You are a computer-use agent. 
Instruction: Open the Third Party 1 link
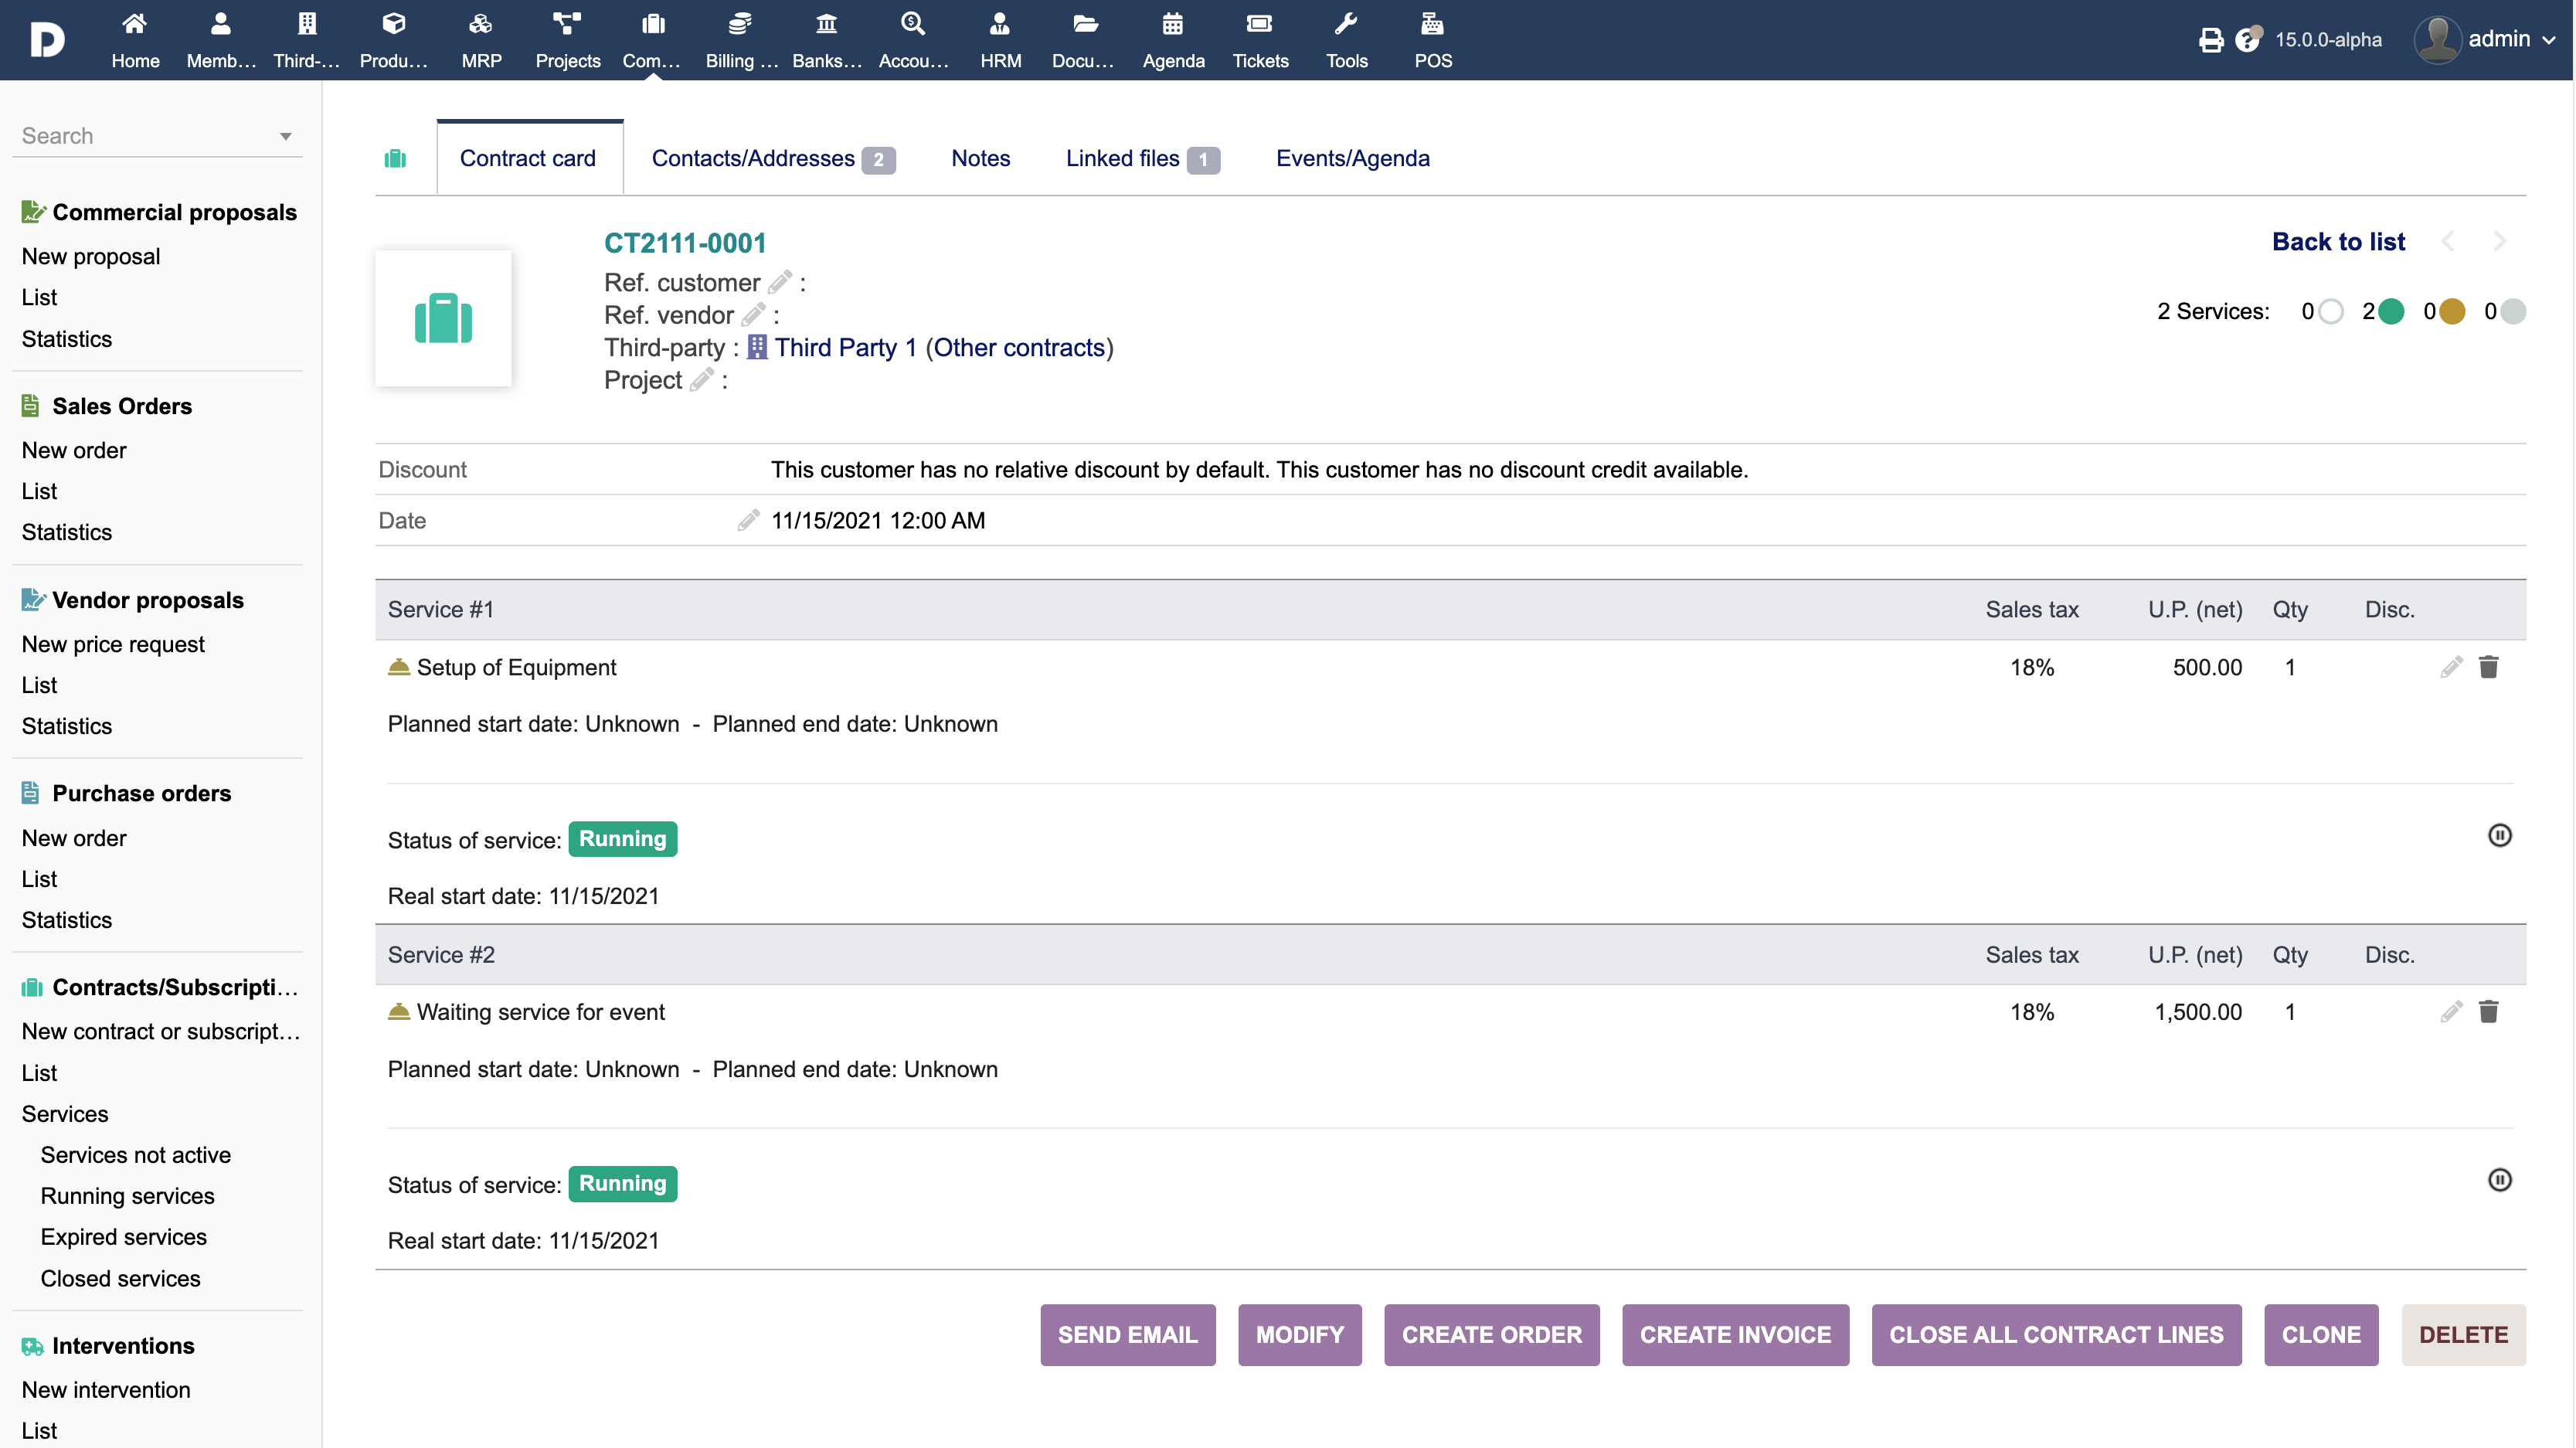click(x=845, y=348)
